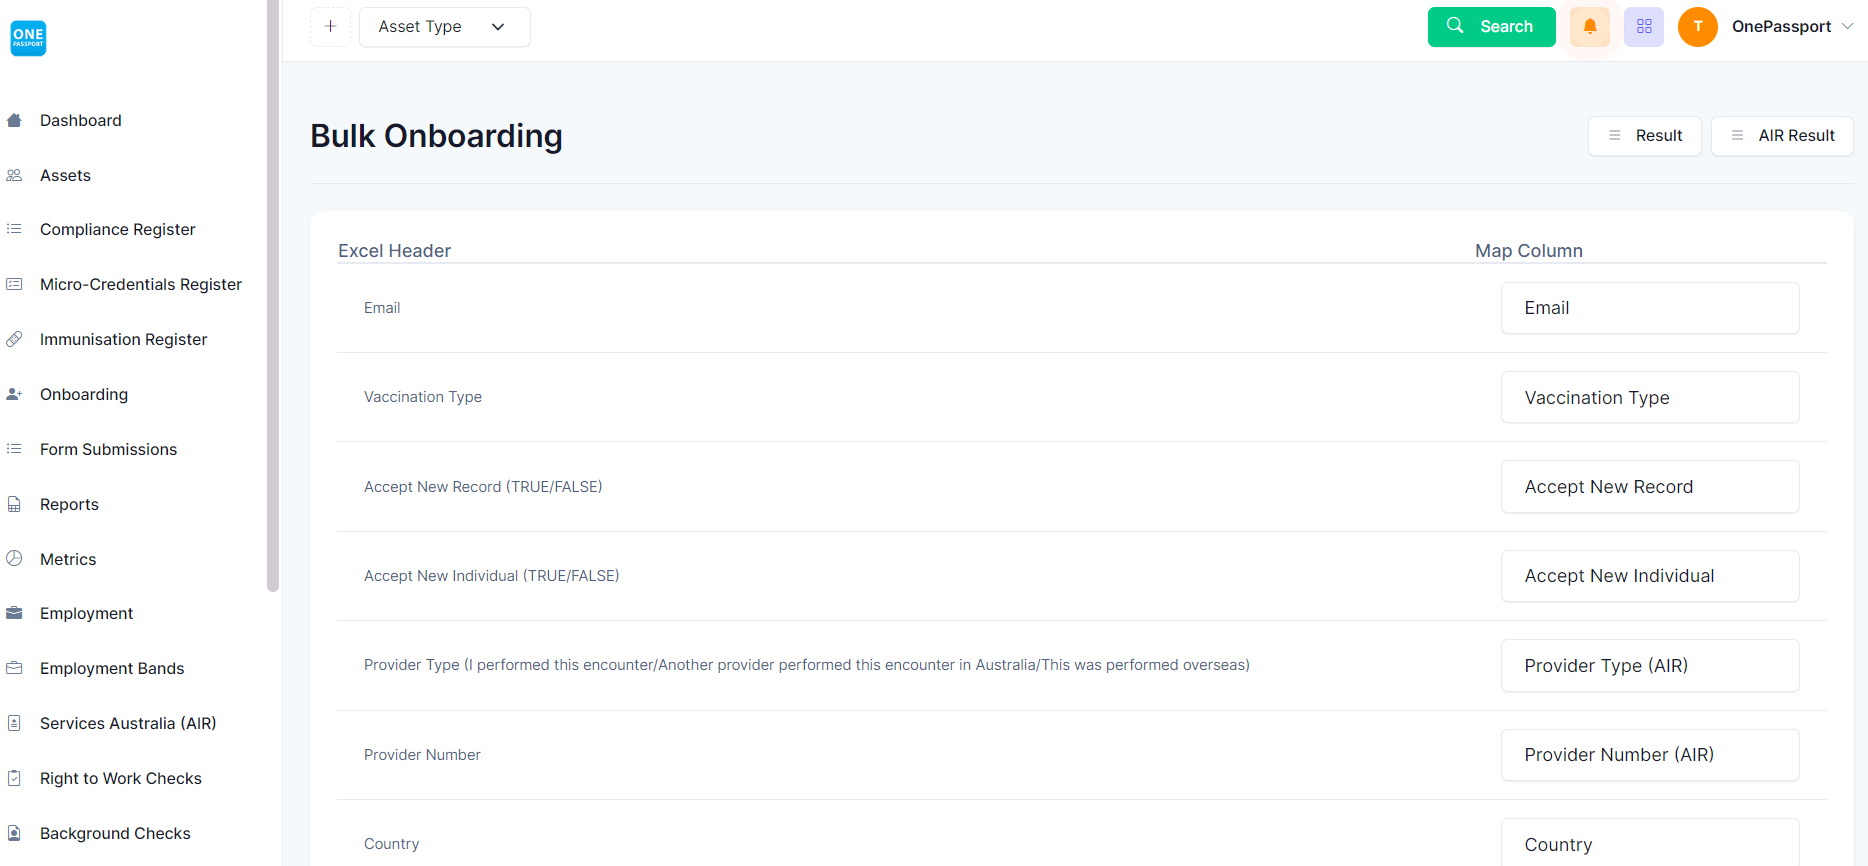This screenshot has width=1868, height=866.
Task: Open Employment Bands menu item
Action: tap(112, 668)
